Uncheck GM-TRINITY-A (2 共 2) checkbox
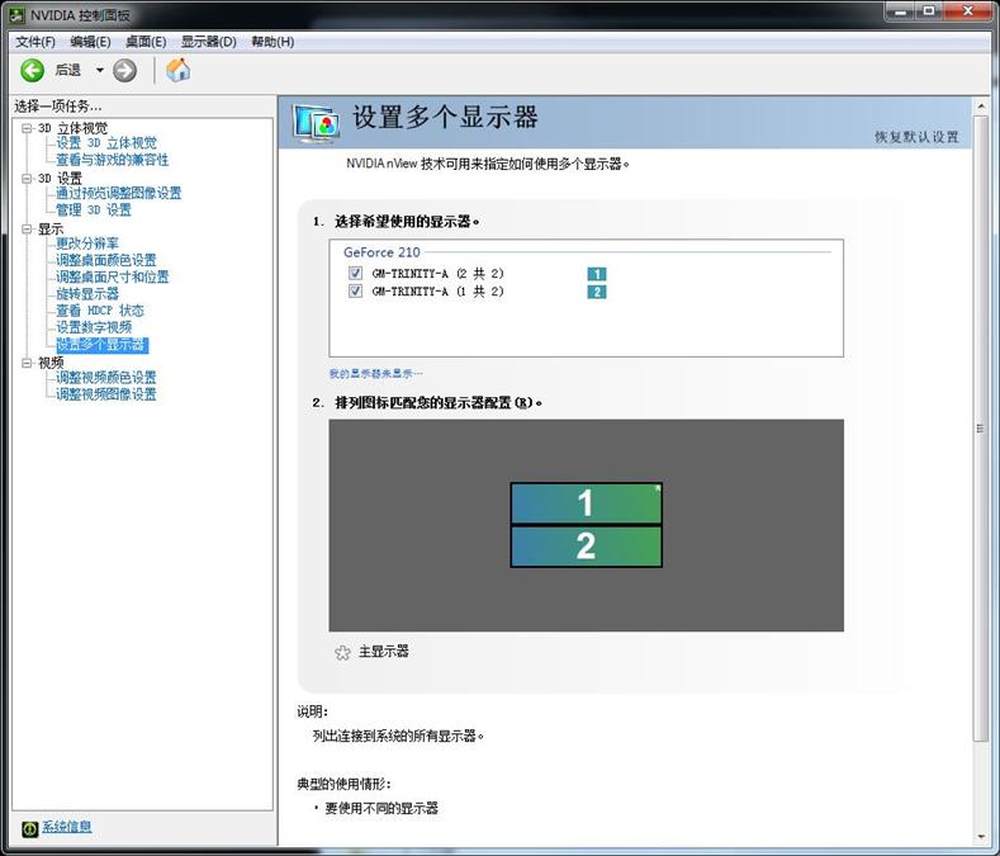The width and height of the screenshot is (1000, 856). (x=355, y=273)
